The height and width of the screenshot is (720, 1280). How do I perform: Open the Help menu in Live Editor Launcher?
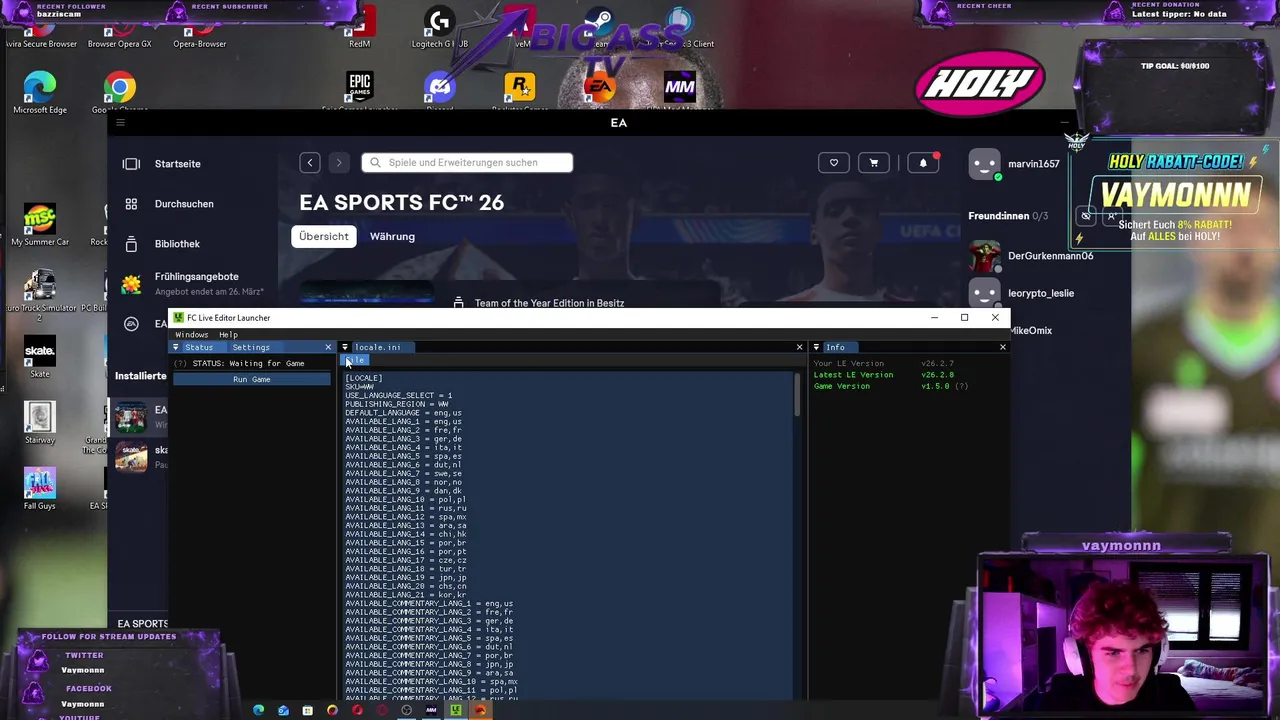point(228,335)
